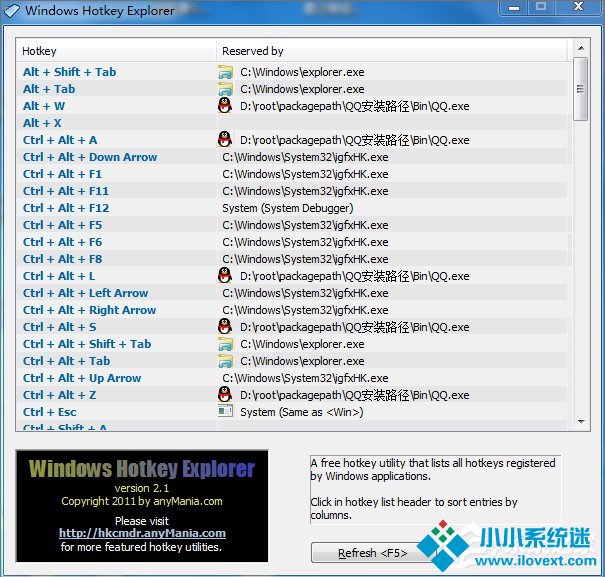Click the scroll up arrow of hotkey list
Screen dimensions: 605x577
tap(581, 48)
